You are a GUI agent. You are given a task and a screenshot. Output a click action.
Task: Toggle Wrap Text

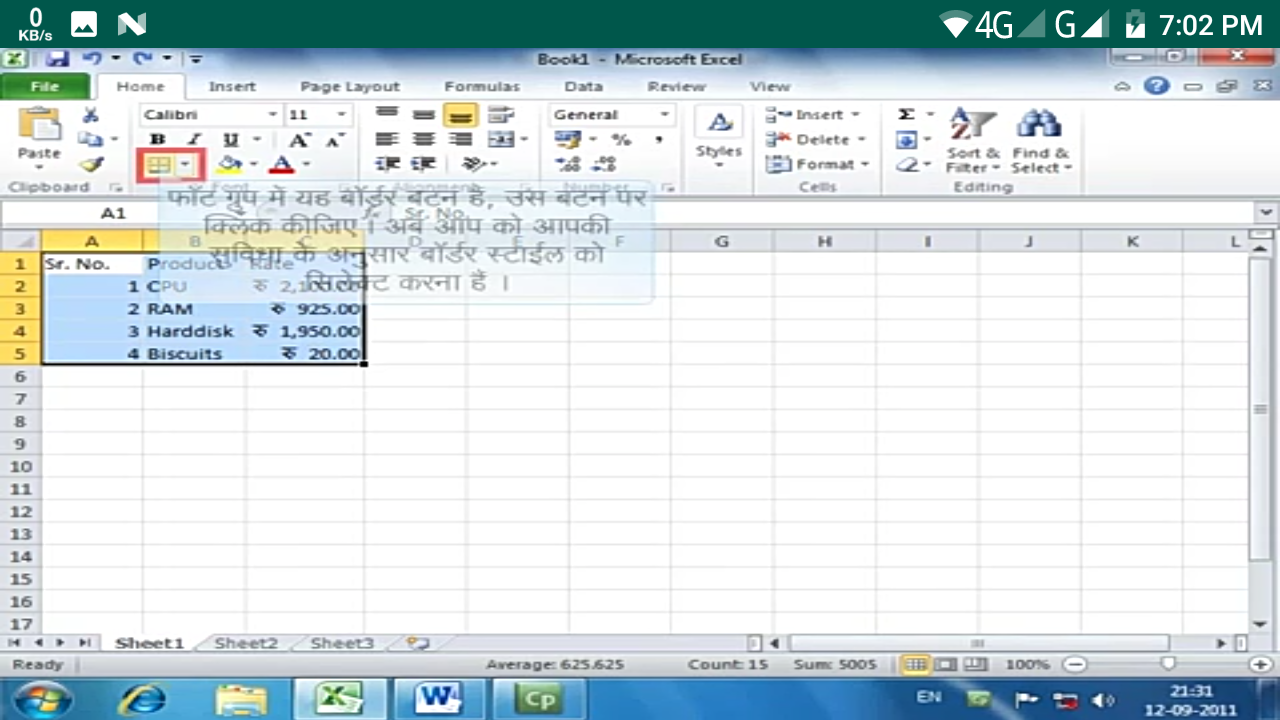coord(501,115)
